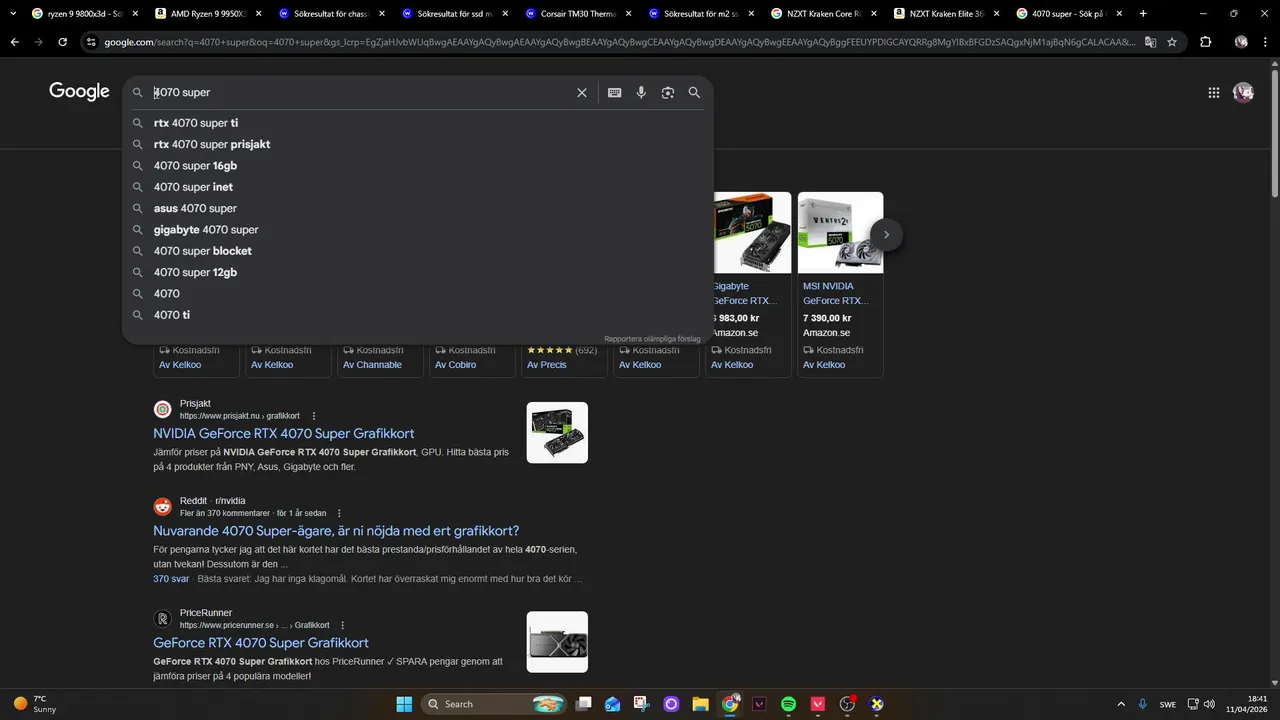Open Chrome extensions puzzle icon
Screen dimensions: 1280x720
coord(1205,42)
